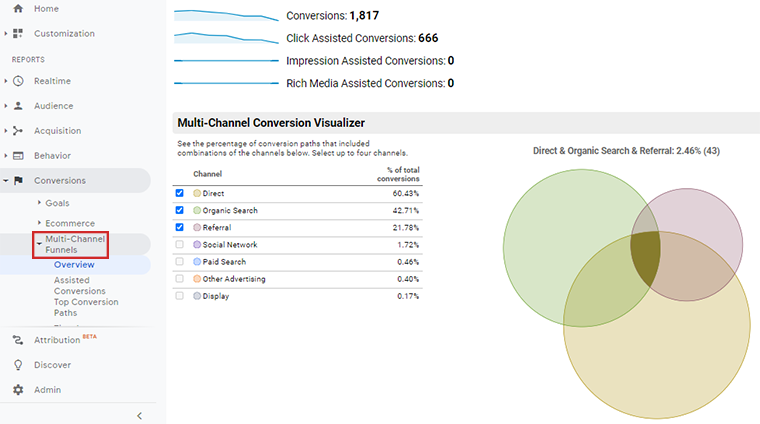The image size is (760, 424).
Task: Click the Customization dashboard icon
Action: (18, 33)
